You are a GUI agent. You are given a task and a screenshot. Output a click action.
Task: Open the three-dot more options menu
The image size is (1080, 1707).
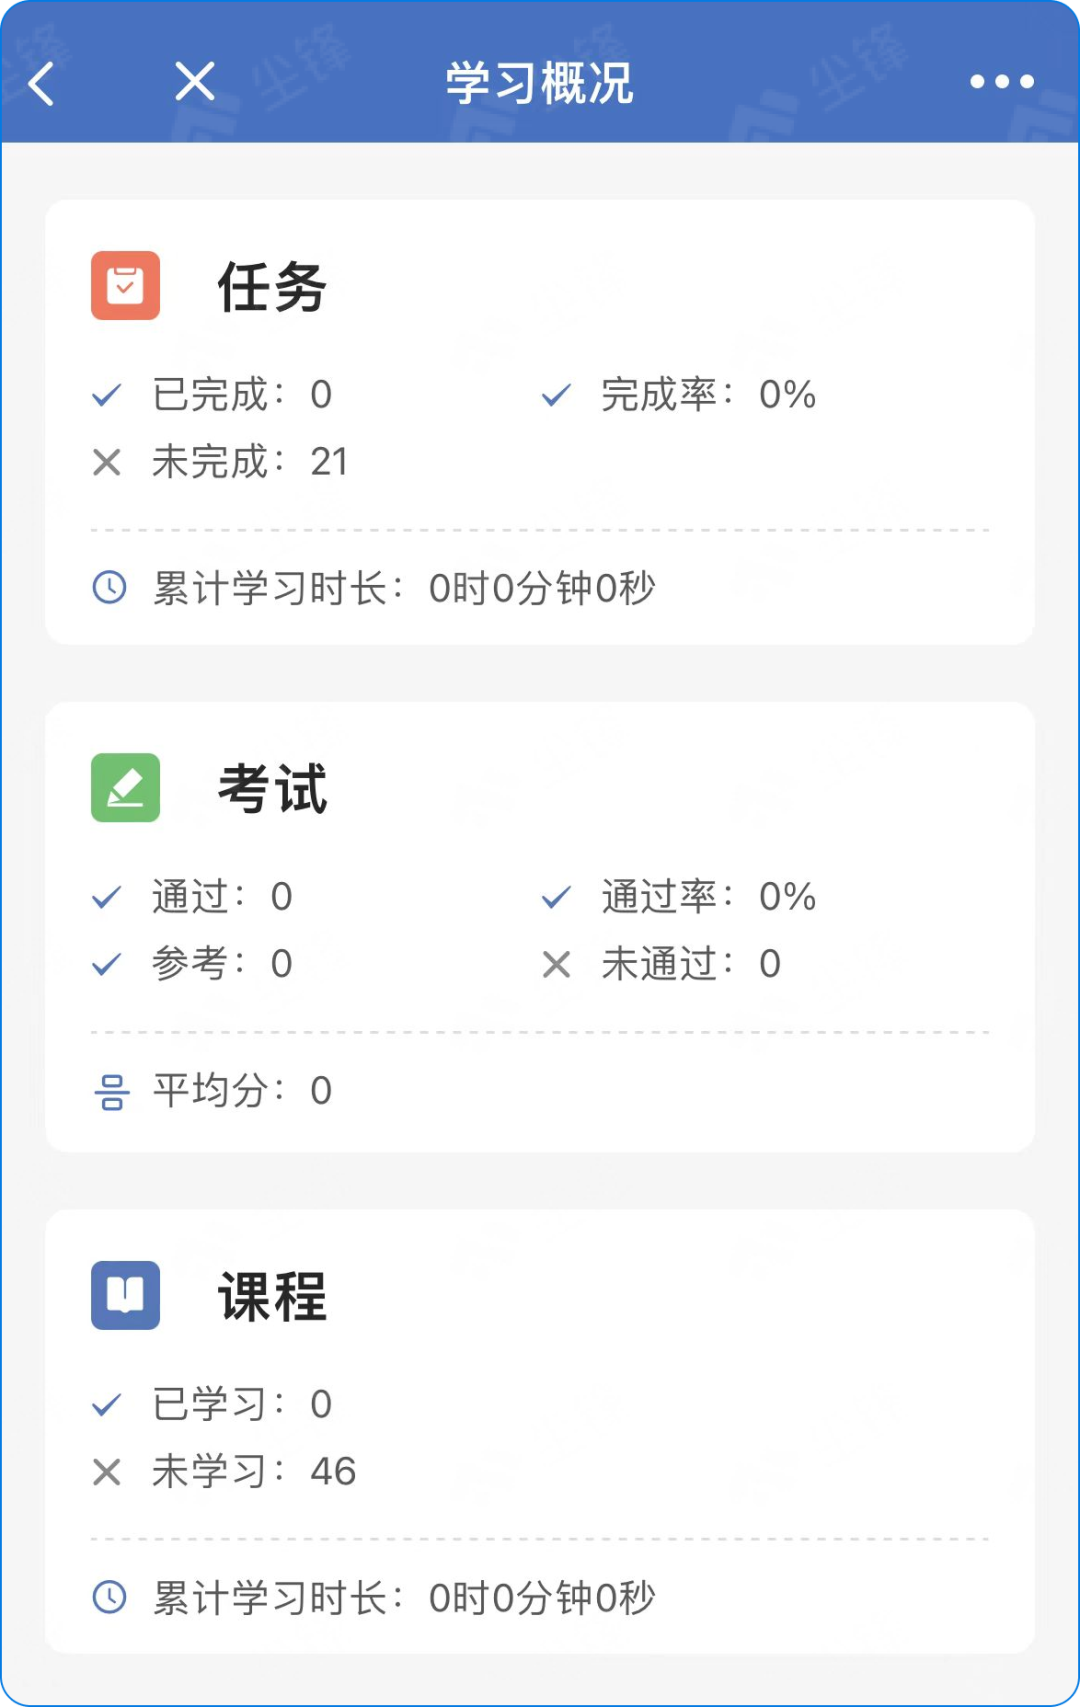click(1001, 82)
